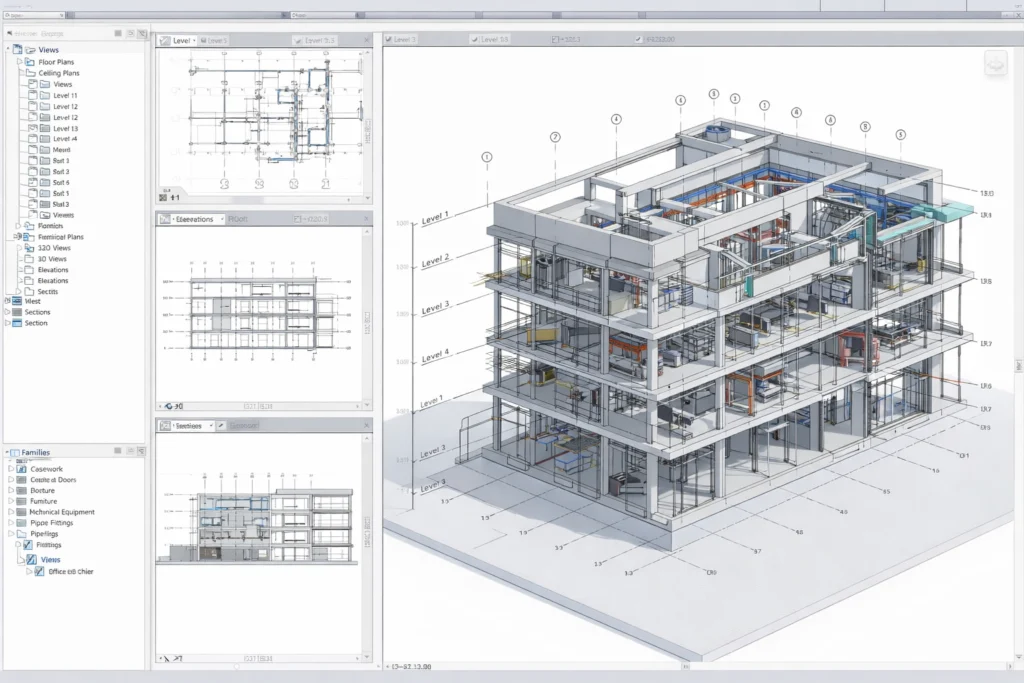Screen dimensions: 1024x683
Task: Click the Casework family category icon
Action: pos(21,469)
